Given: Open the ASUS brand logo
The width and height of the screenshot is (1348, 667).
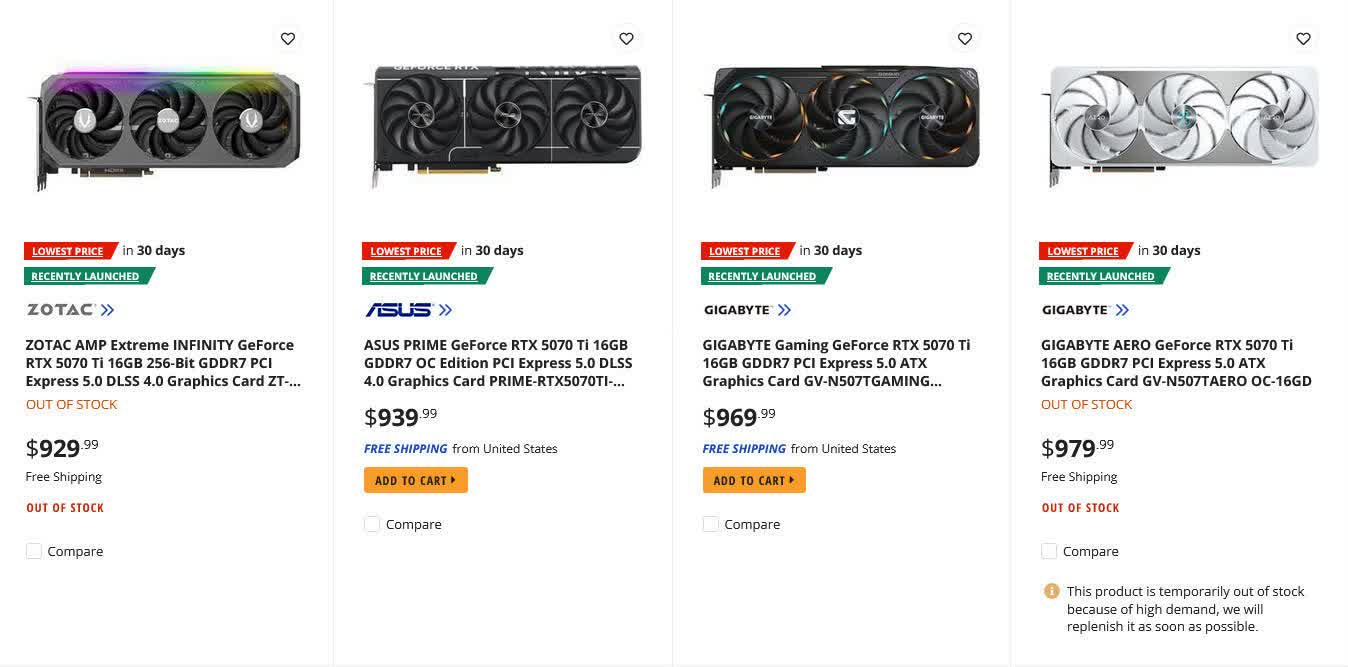Looking at the screenshot, I should click(x=400, y=310).
